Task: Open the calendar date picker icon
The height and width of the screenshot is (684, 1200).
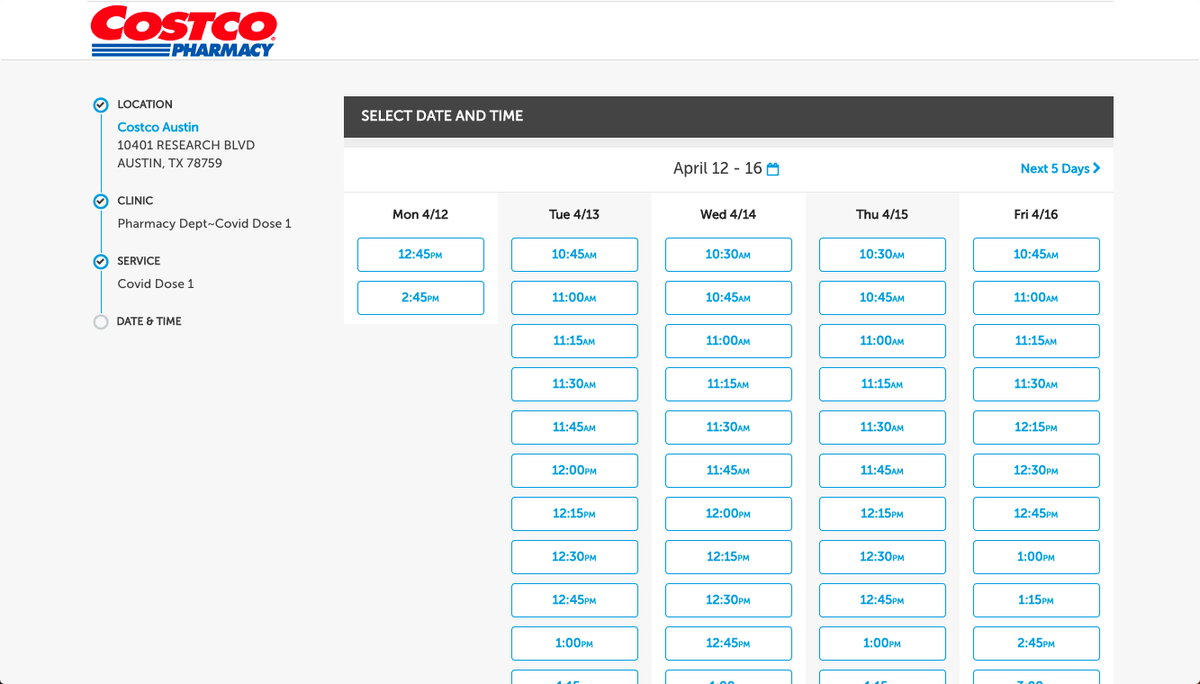Action: 772,169
